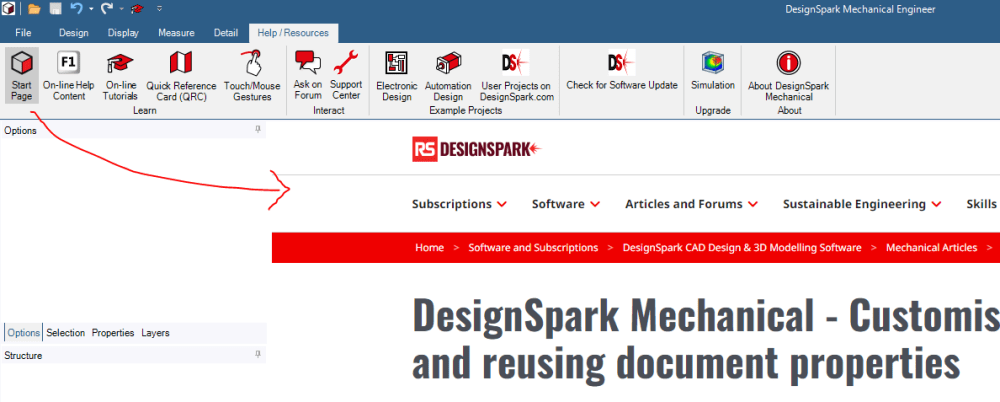Expand the Software web menu
This screenshot has height=402, width=1000.
click(x=566, y=204)
